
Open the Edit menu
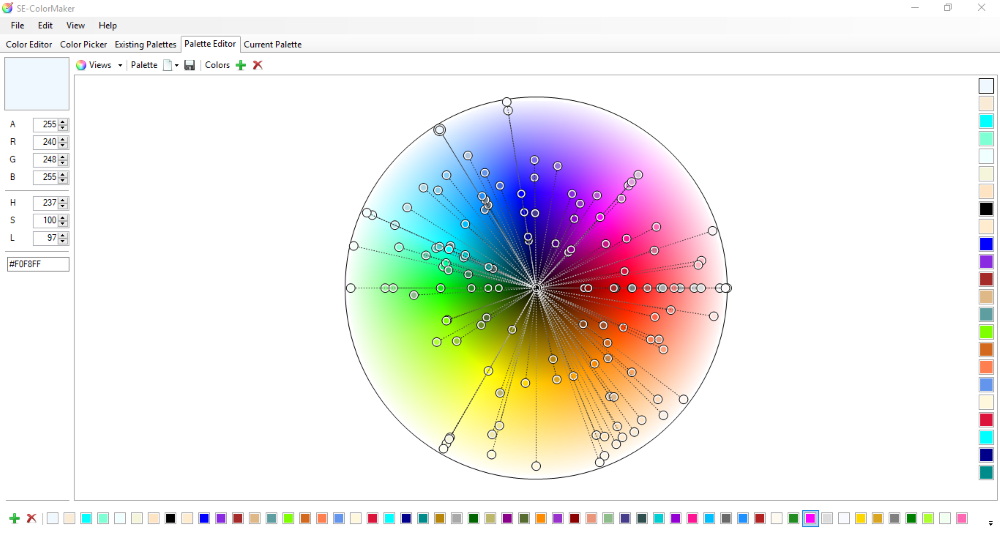pyautogui.click(x=45, y=26)
